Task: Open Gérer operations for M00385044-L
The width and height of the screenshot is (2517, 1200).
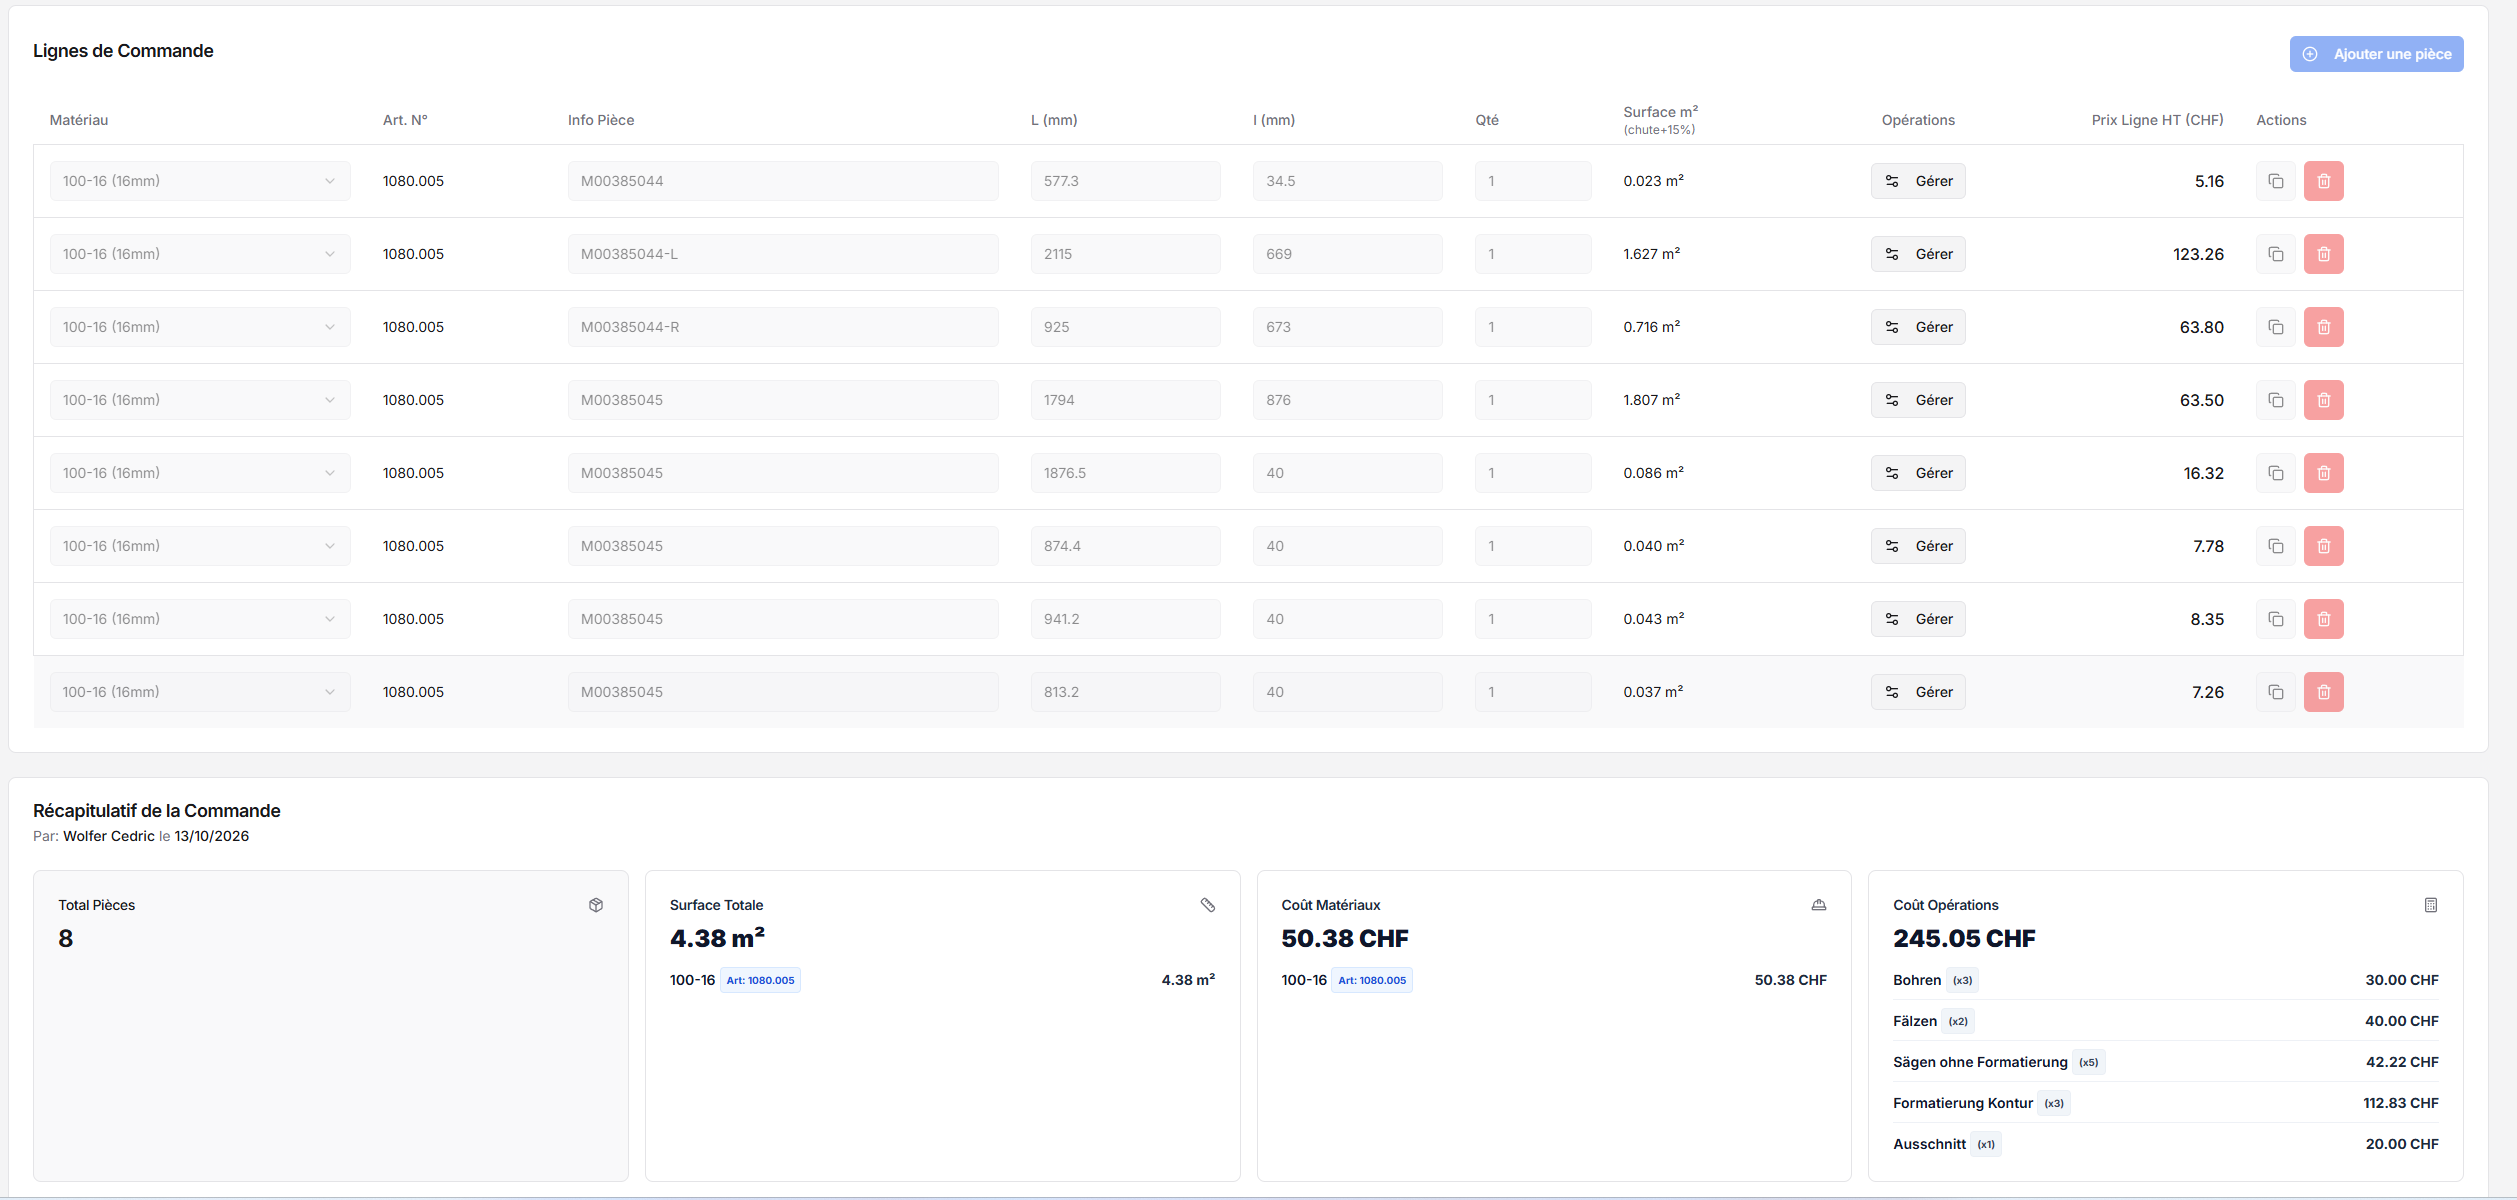Action: pos(1917,254)
